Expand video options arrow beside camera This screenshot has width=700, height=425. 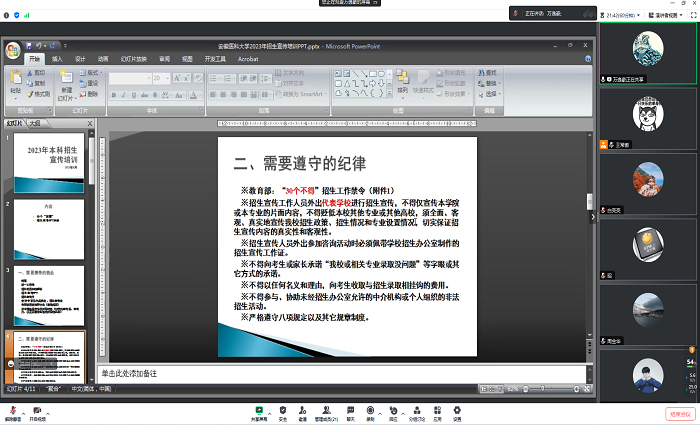pos(48,409)
